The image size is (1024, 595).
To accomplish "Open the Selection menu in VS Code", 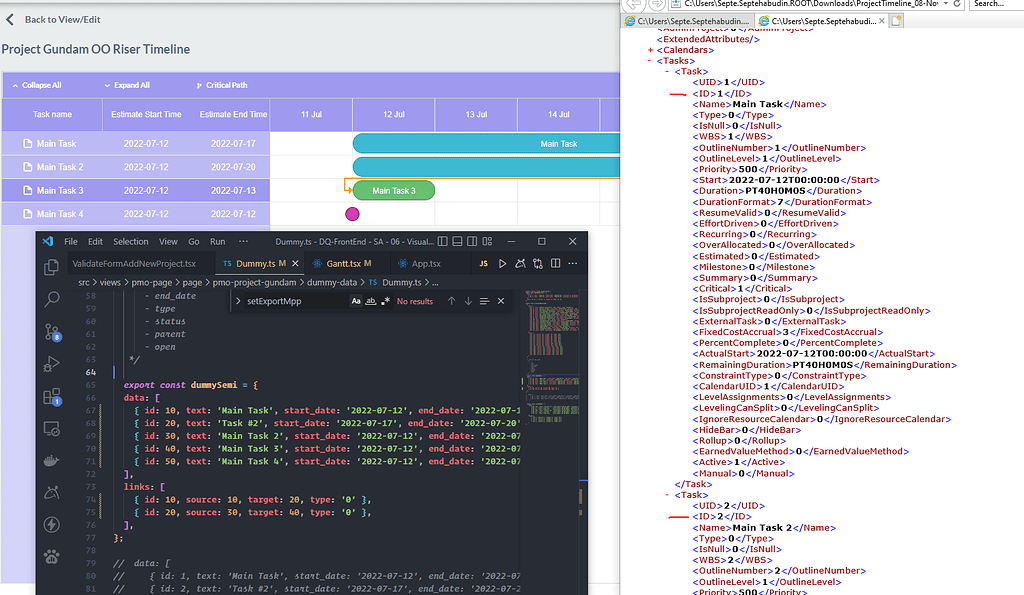I will (131, 242).
